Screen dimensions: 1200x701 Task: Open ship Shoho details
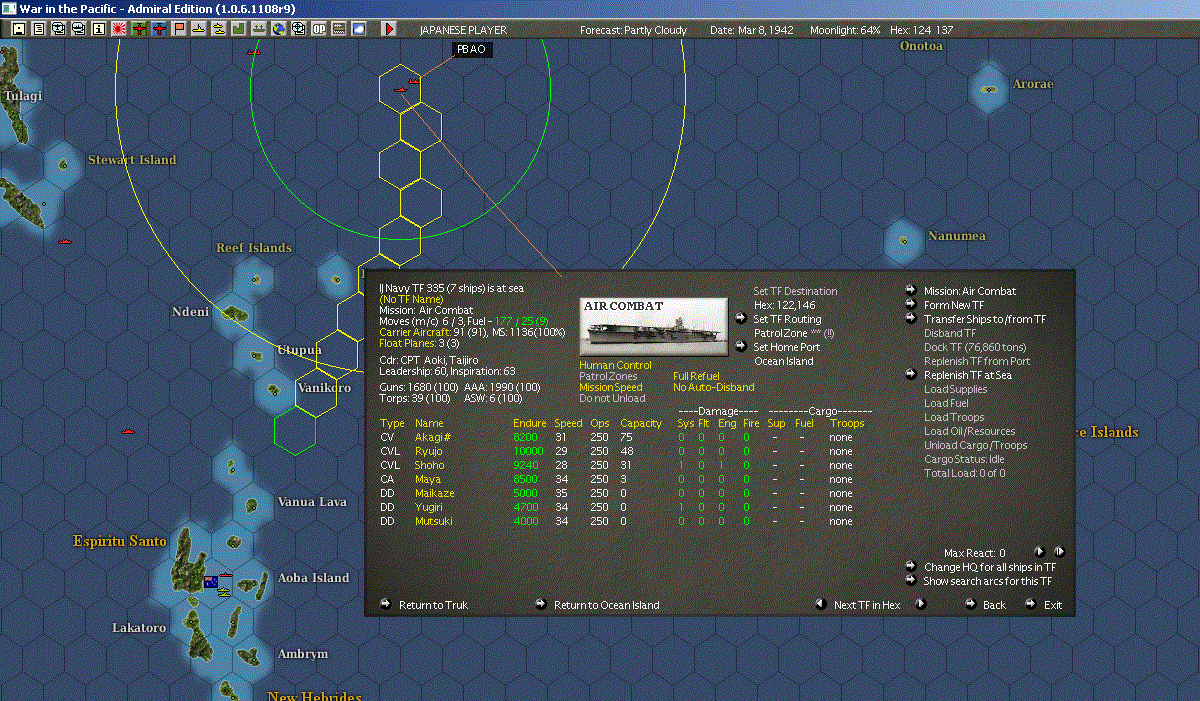[x=430, y=465]
